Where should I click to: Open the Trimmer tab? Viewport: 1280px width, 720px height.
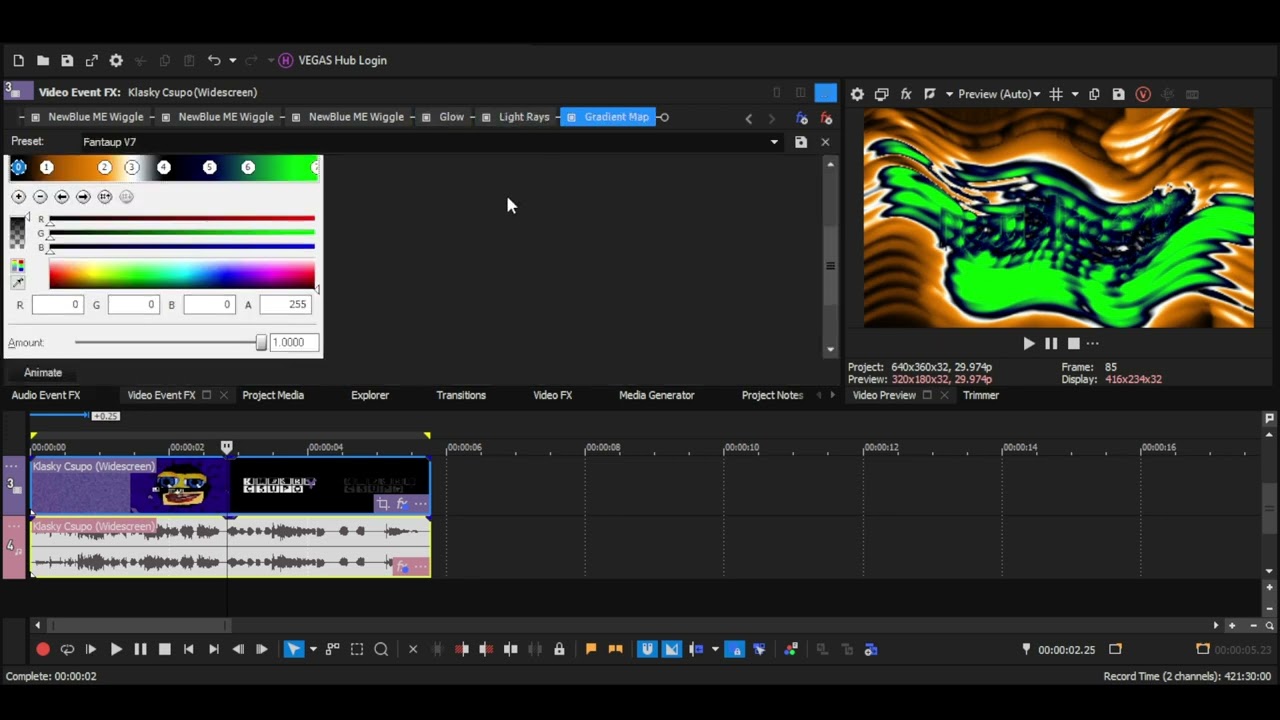point(981,395)
